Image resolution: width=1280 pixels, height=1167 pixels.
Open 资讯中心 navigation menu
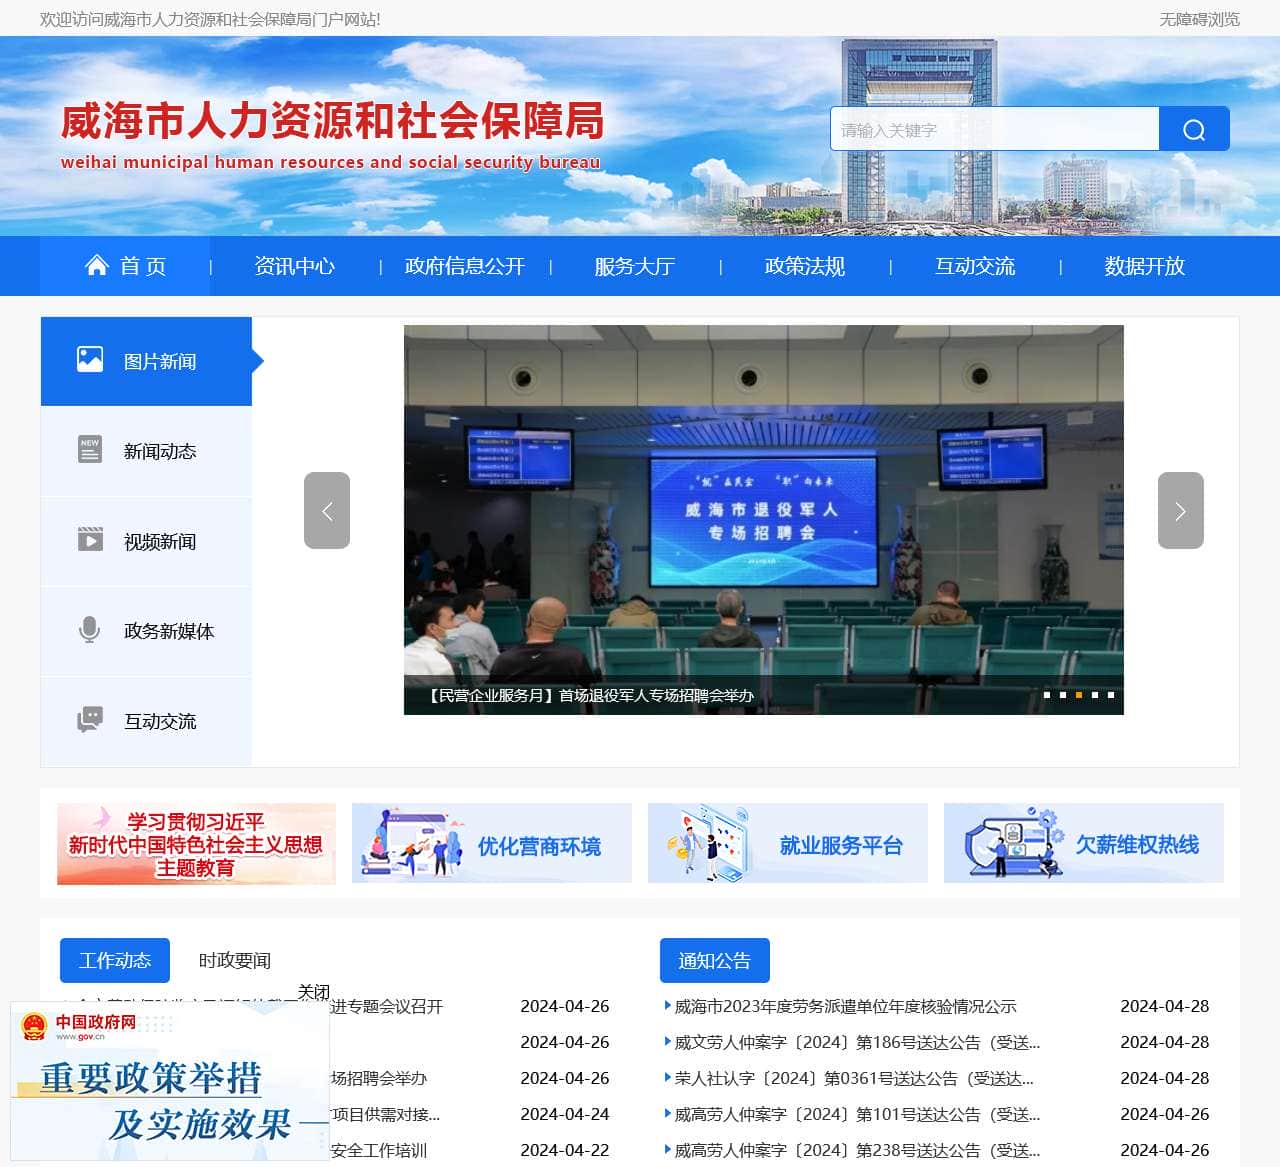point(294,266)
